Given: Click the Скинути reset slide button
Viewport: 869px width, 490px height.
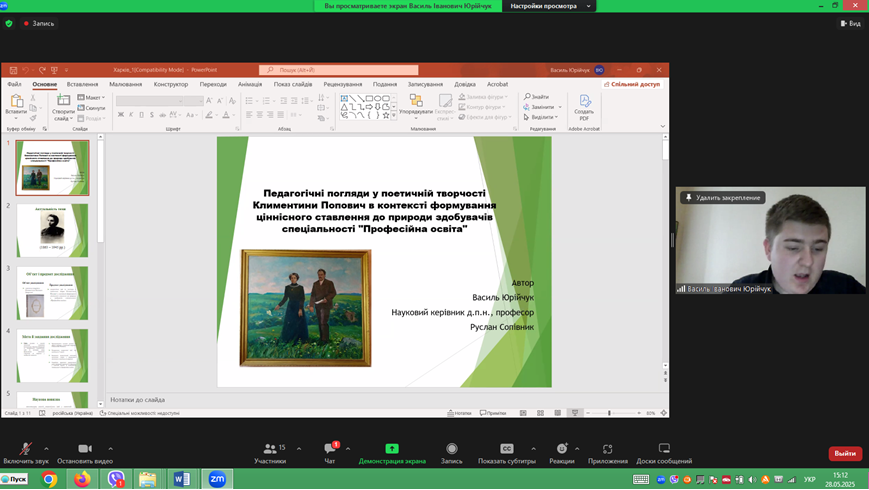Looking at the screenshot, I should (91, 108).
